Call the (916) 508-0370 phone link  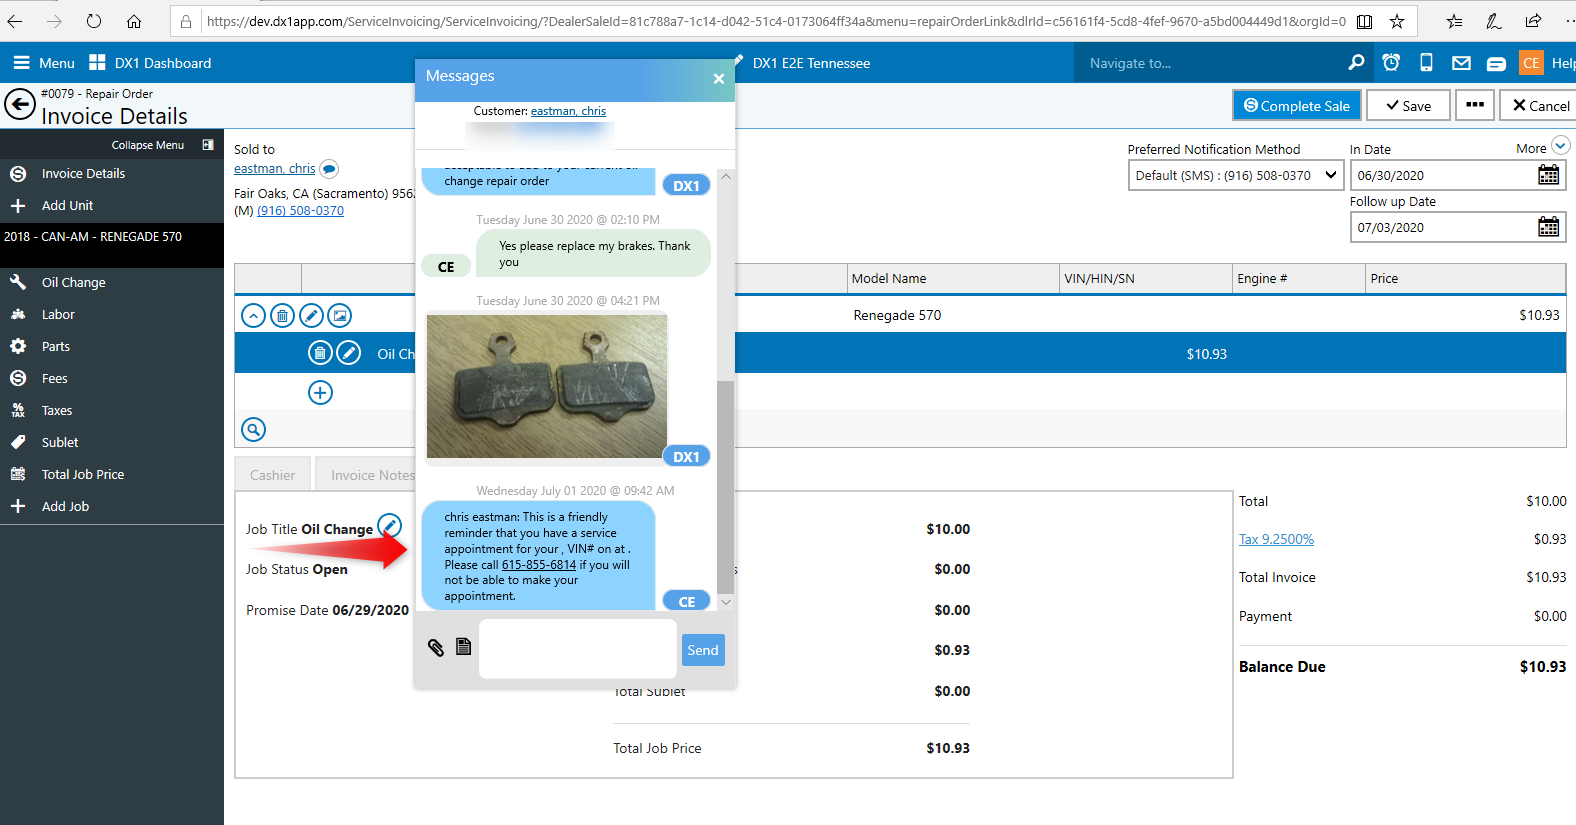pos(300,211)
